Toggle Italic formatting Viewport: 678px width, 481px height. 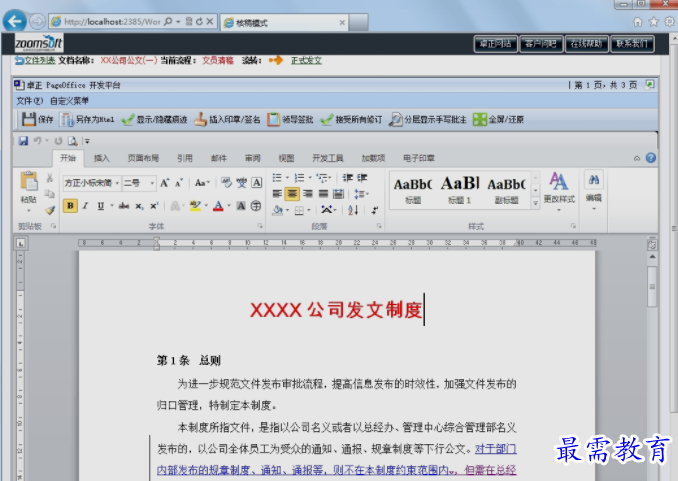coord(86,206)
